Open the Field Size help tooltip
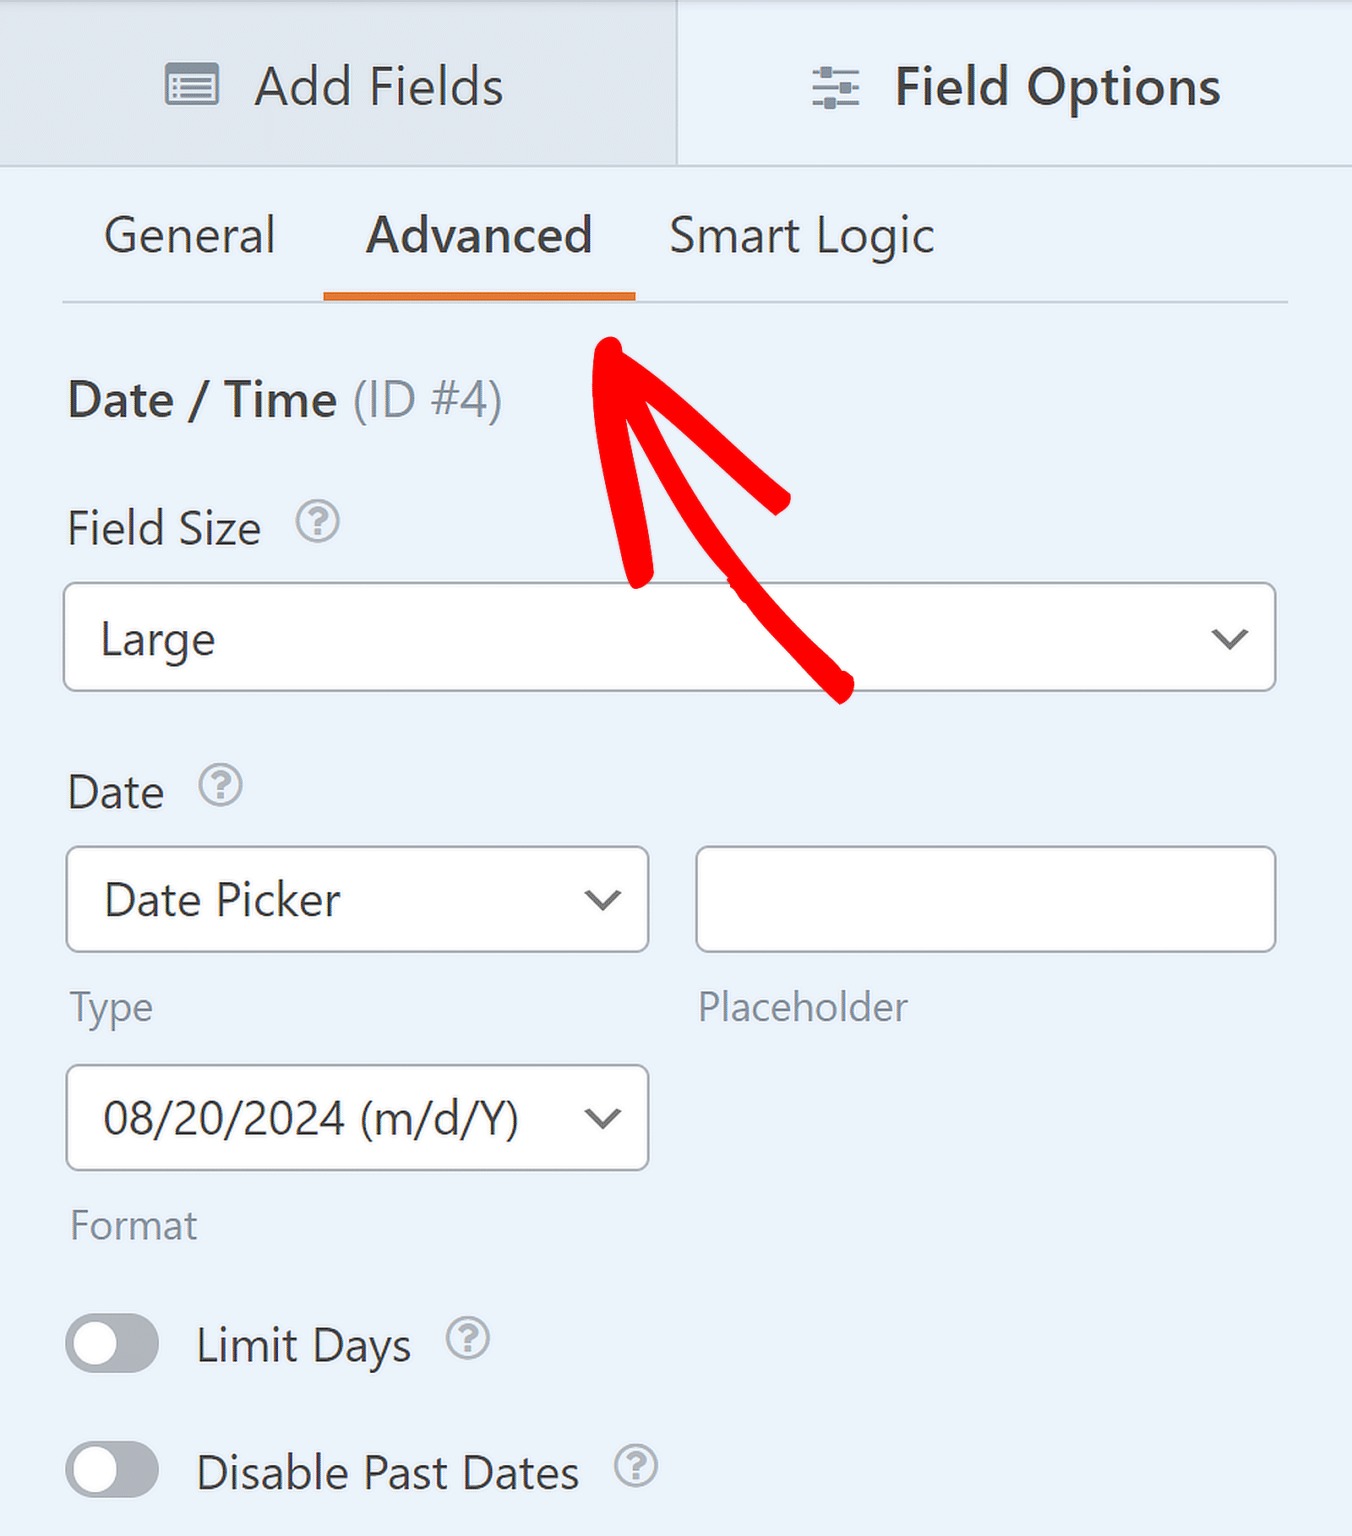 click(317, 522)
